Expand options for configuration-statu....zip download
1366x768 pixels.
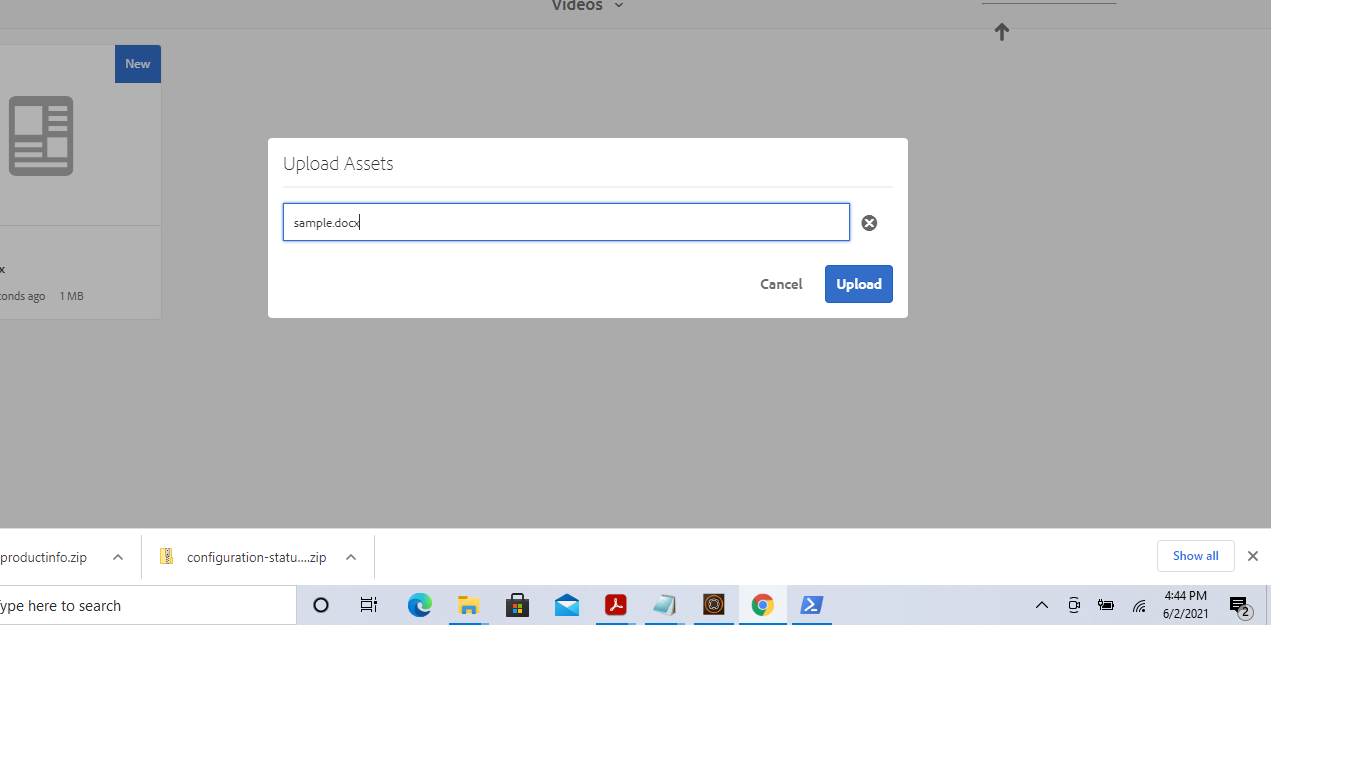pyautogui.click(x=350, y=556)
